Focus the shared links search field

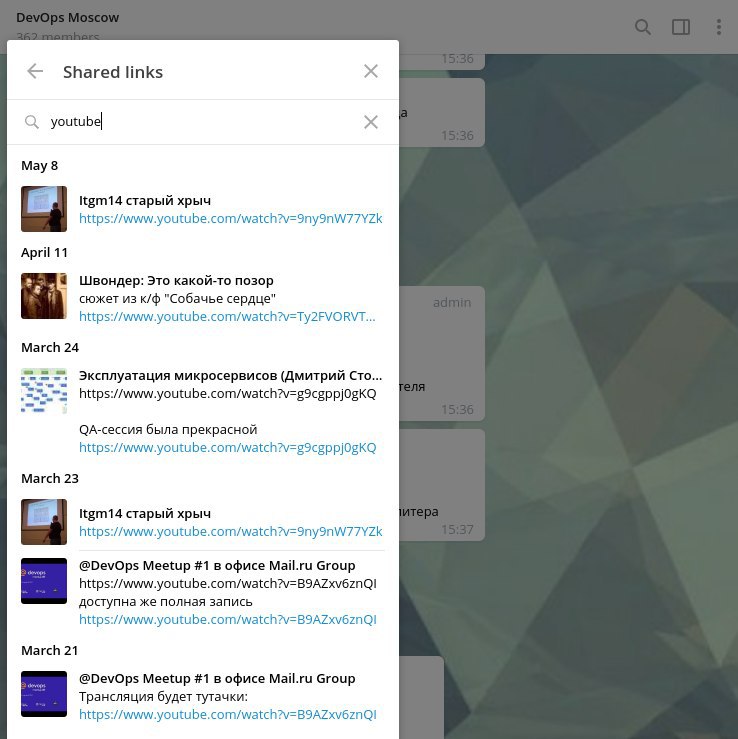pyautogui.click(x=203, y=122)
